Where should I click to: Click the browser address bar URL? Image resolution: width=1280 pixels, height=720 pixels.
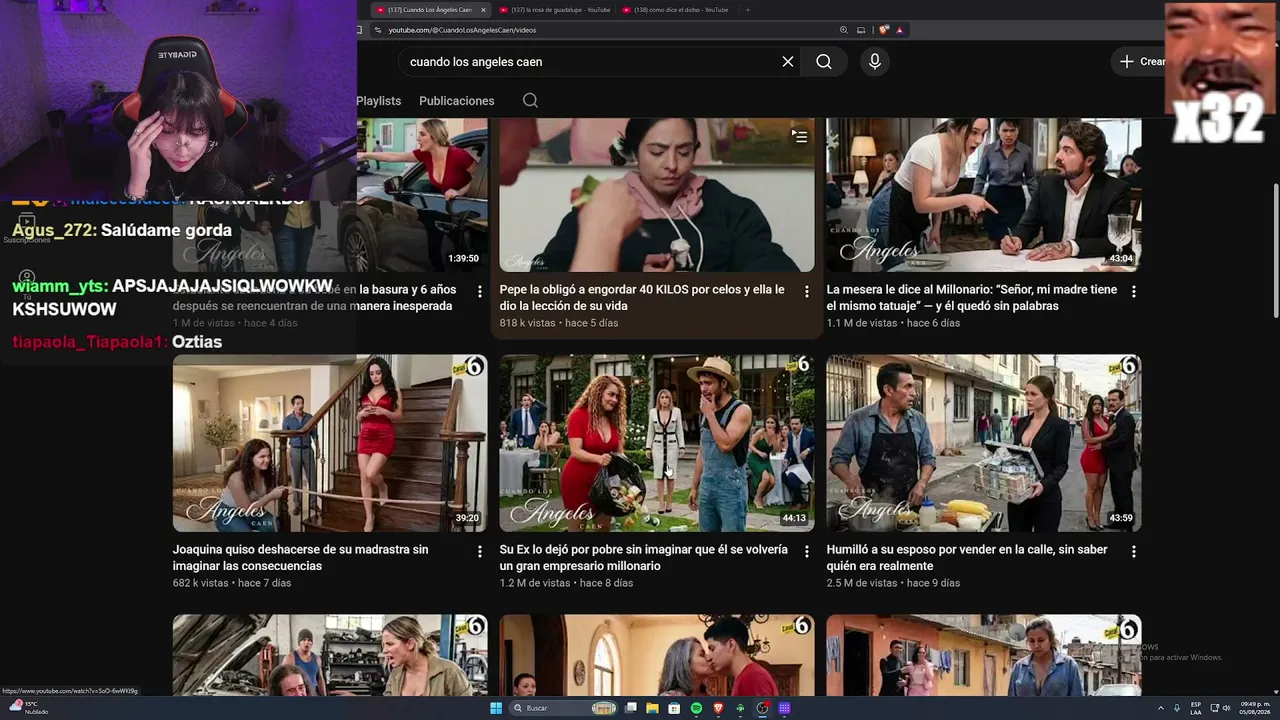click(462, 30)
